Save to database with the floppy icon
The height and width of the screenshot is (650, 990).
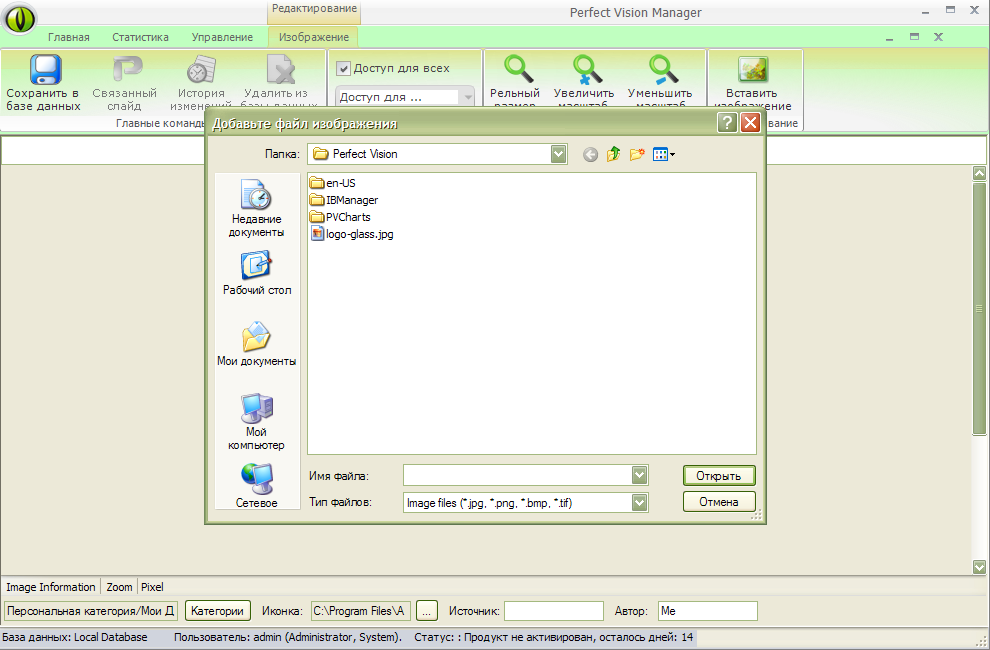[x=45, y=69]
